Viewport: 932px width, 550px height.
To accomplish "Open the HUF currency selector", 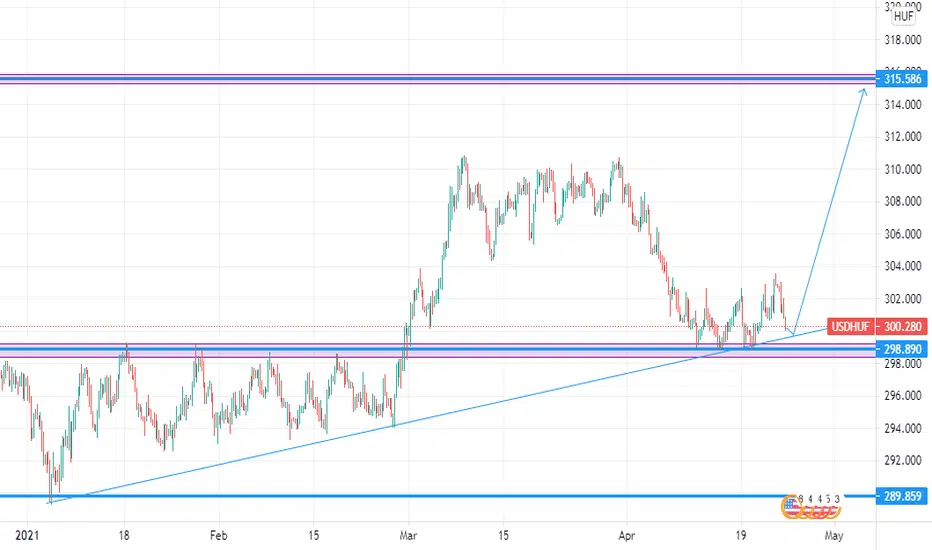I will click(903, 17).
